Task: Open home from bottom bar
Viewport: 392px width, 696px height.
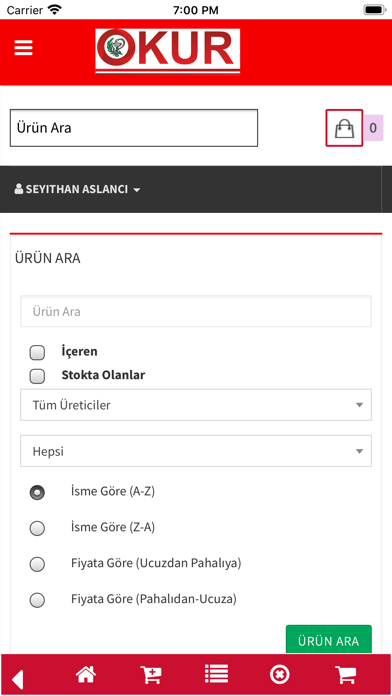Action: point(86,675)
